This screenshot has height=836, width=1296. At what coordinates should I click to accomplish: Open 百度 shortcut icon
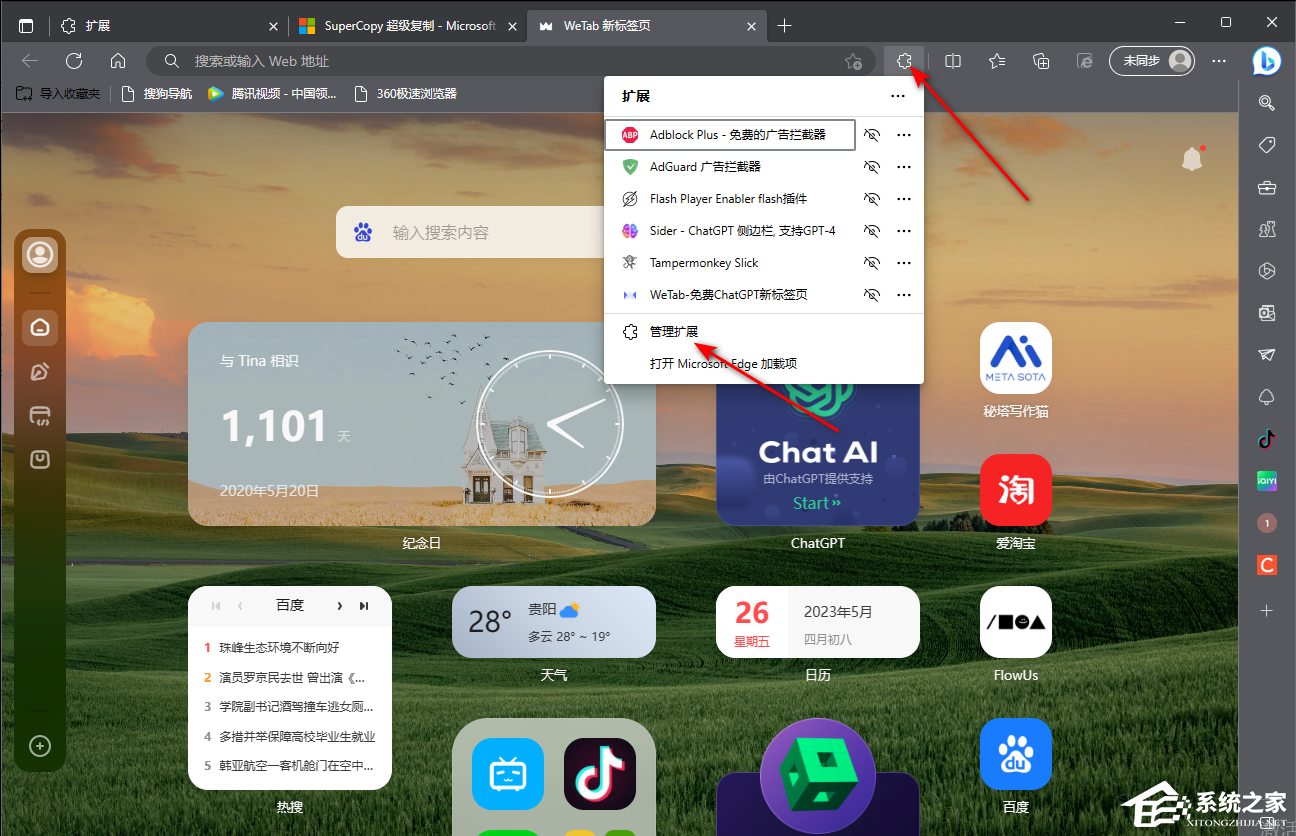1016,754
